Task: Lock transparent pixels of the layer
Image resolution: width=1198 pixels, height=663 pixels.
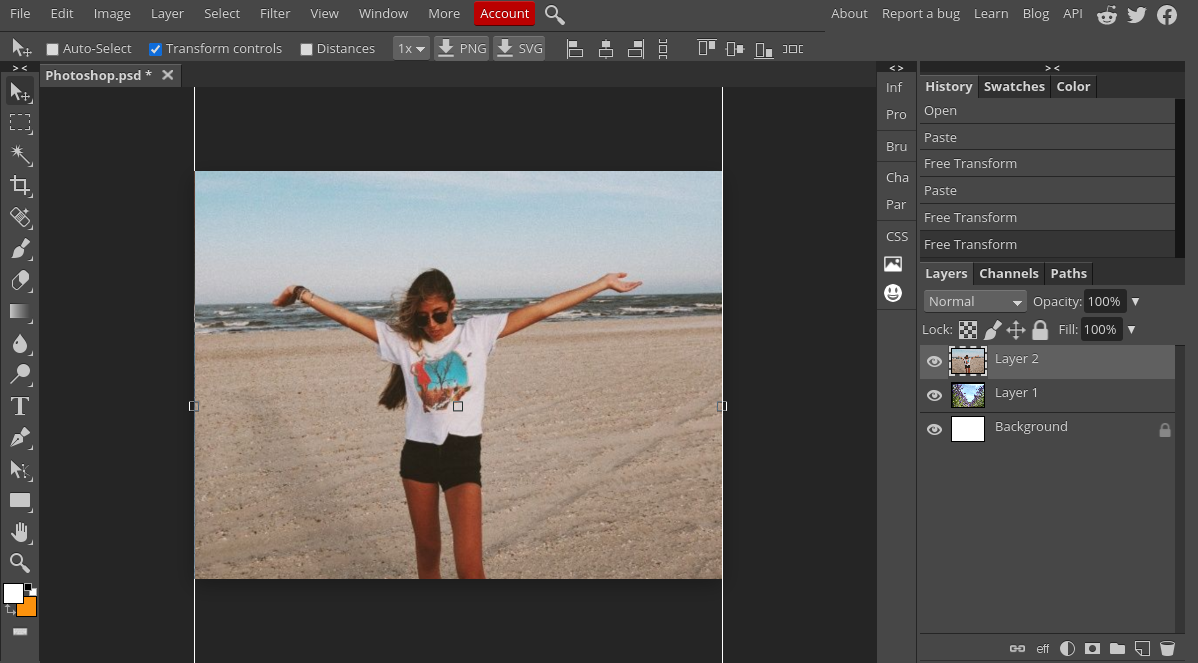Action: click(x=968, y=330)
